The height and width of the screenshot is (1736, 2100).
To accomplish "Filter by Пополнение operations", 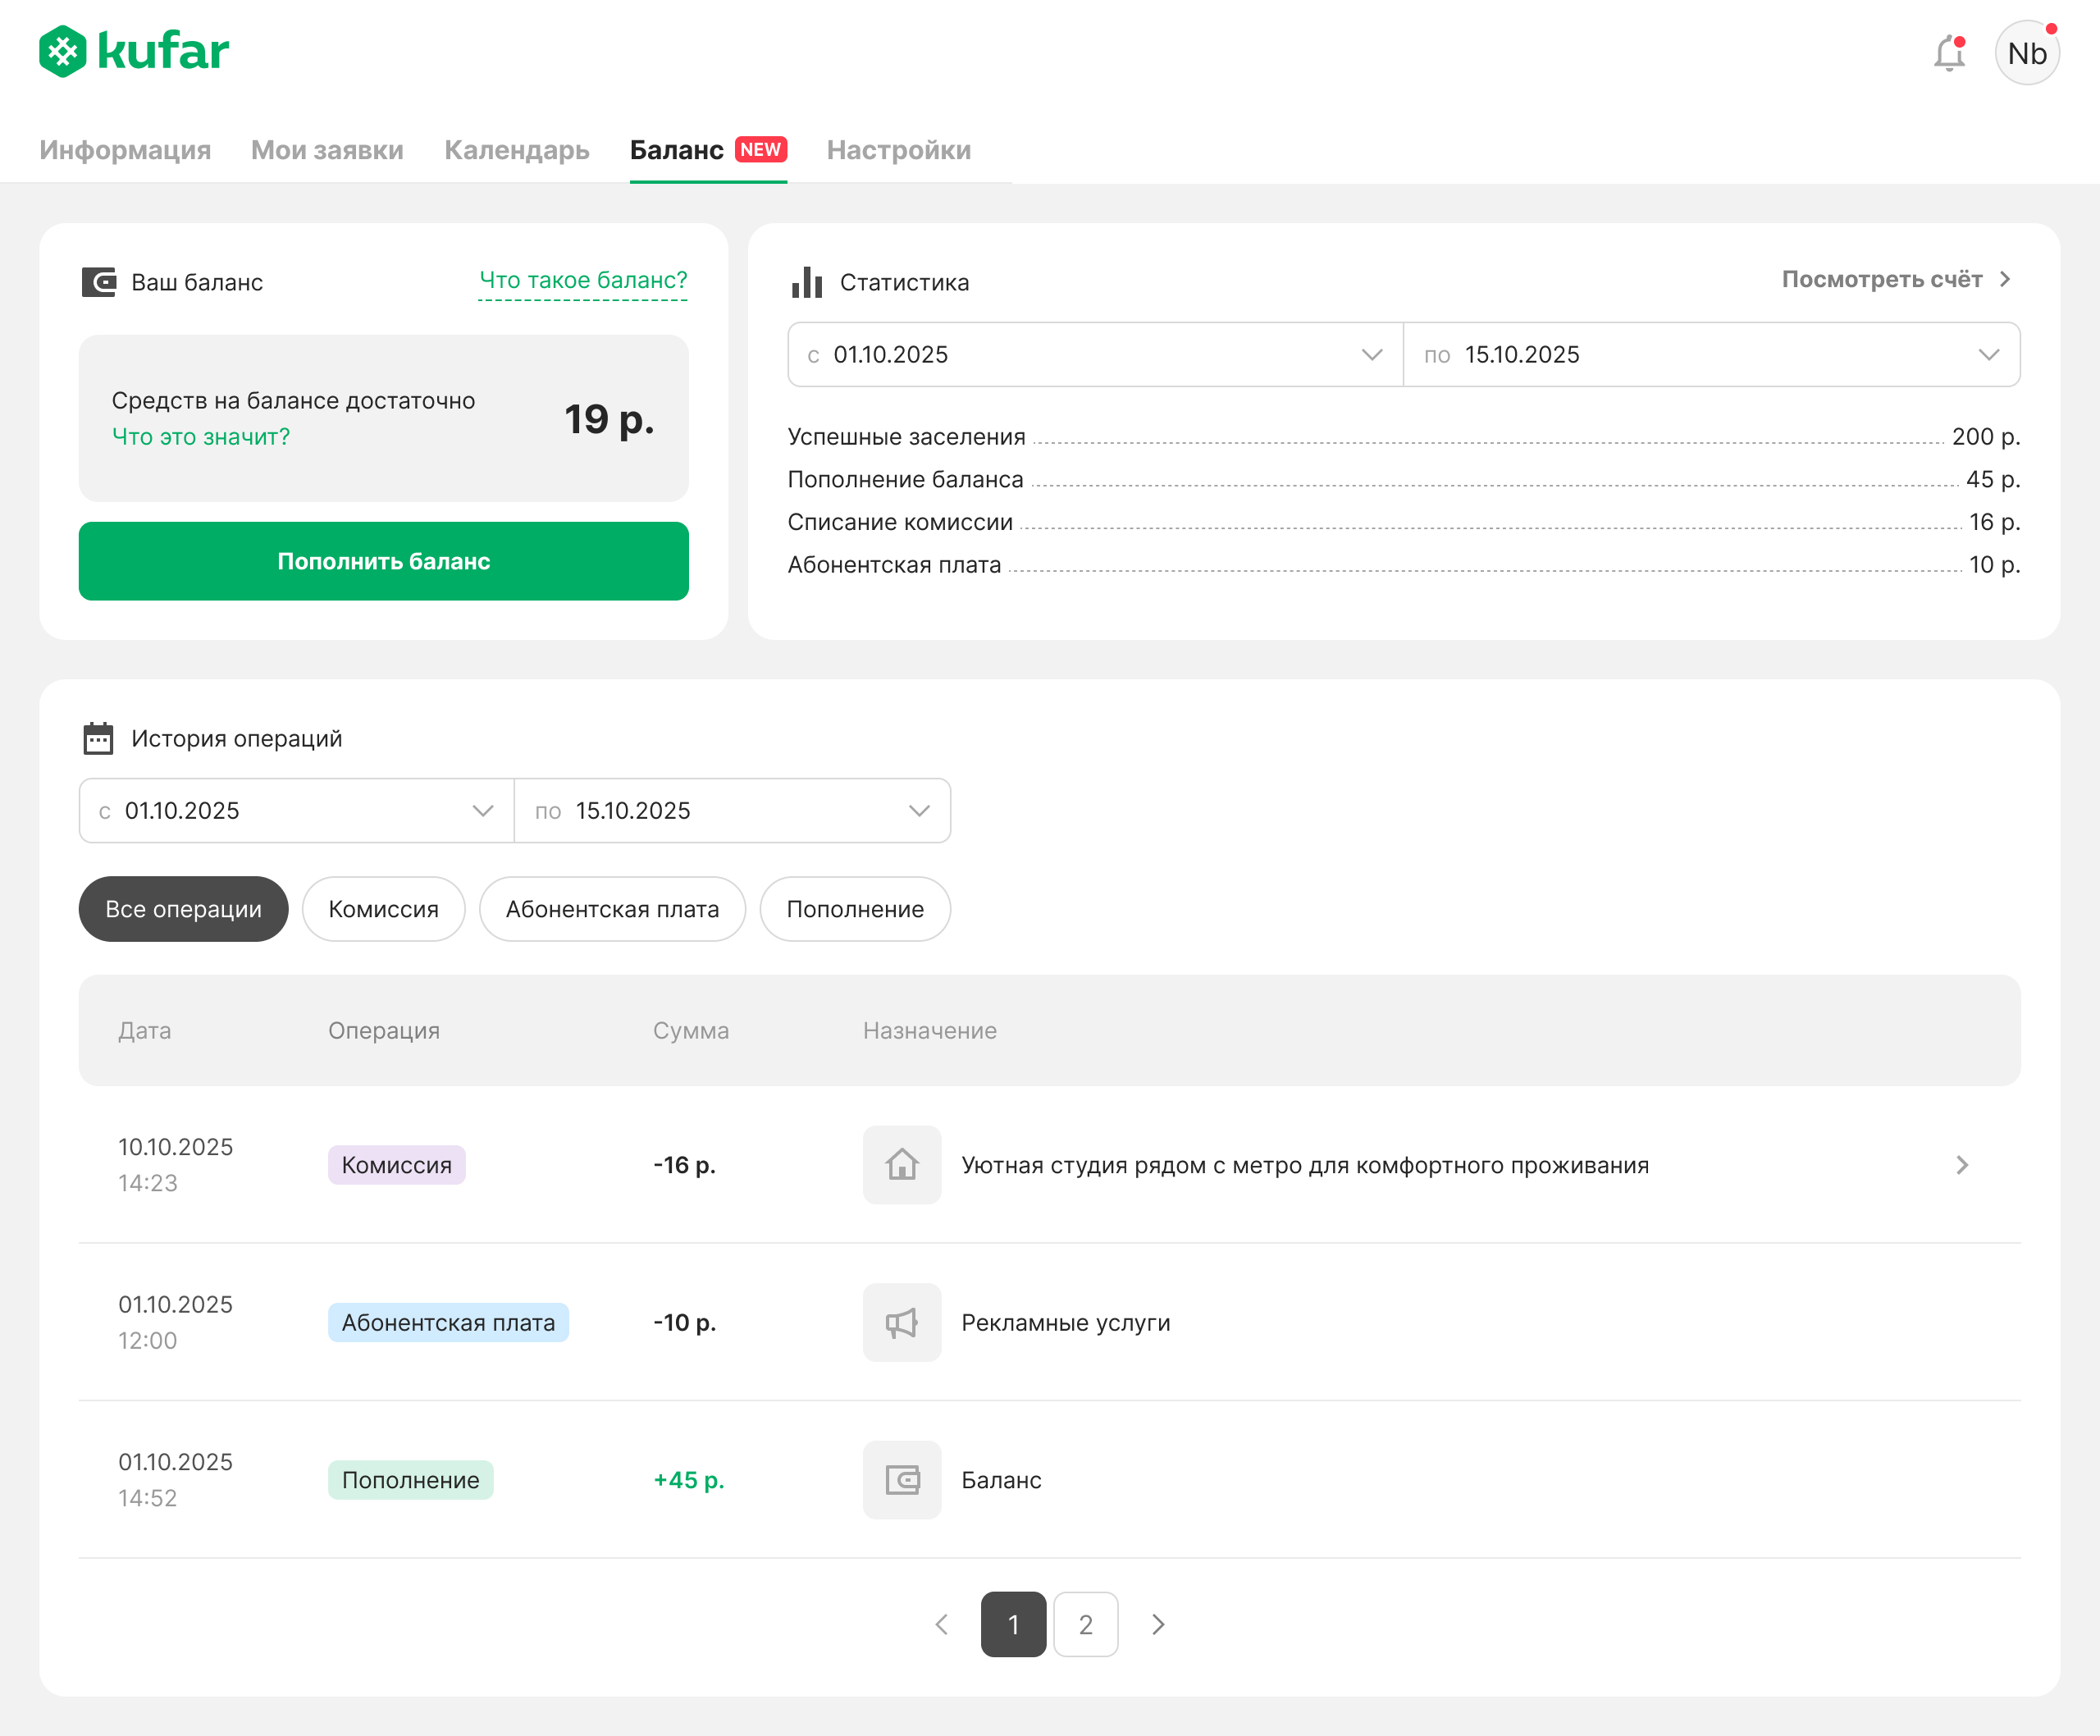I will (854, 909).
